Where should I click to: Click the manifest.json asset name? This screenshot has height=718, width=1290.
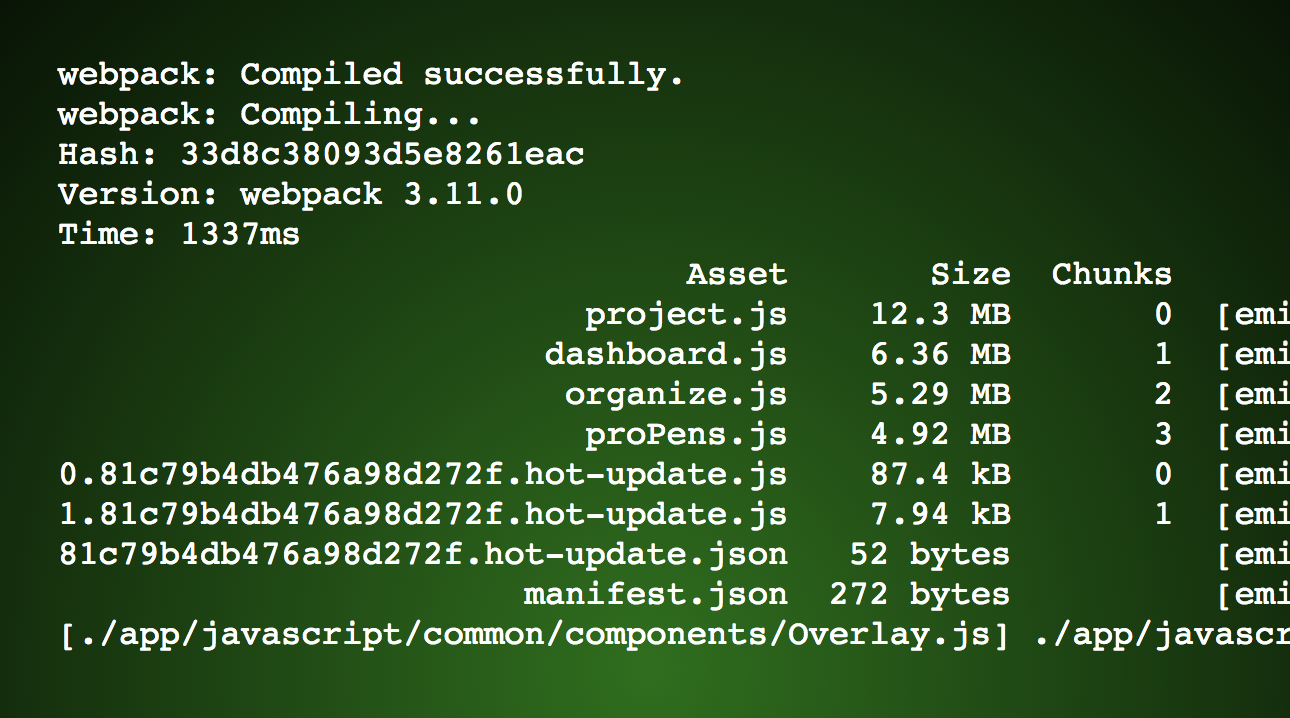655,595
